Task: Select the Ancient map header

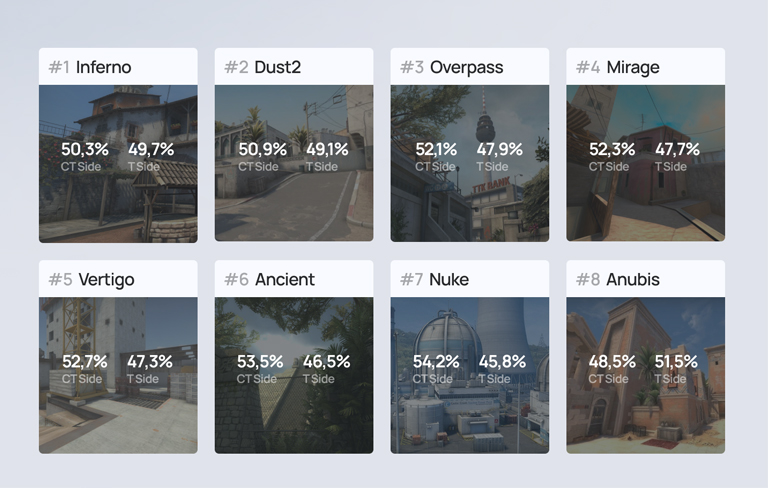Action: tap(284, 280)
